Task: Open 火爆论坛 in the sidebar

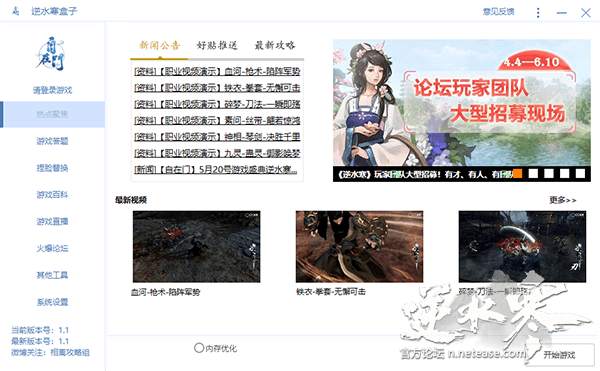Action: 52,248
